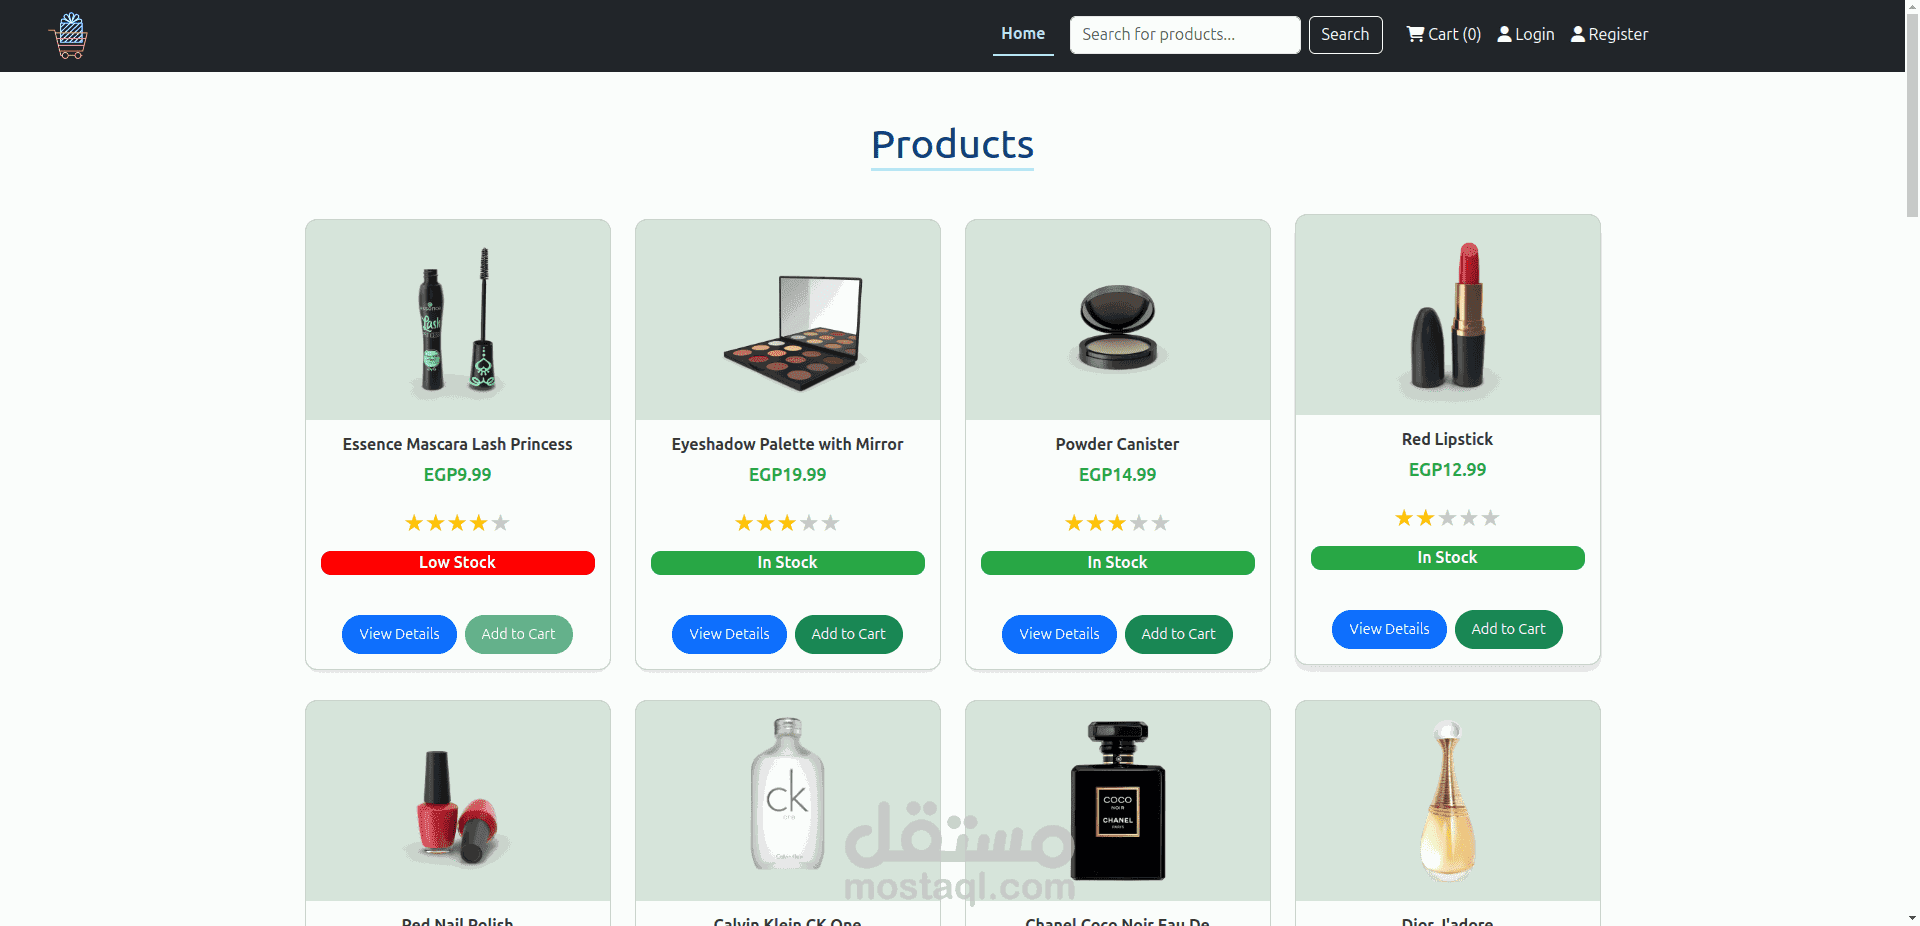The height and width of the screenshot is (926, 1920).
Task: View Details for Red Lipstick
Action: pos(1389,629)
